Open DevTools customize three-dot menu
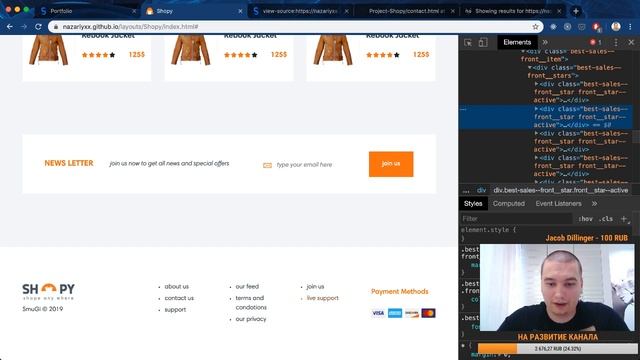 [616, 42]
